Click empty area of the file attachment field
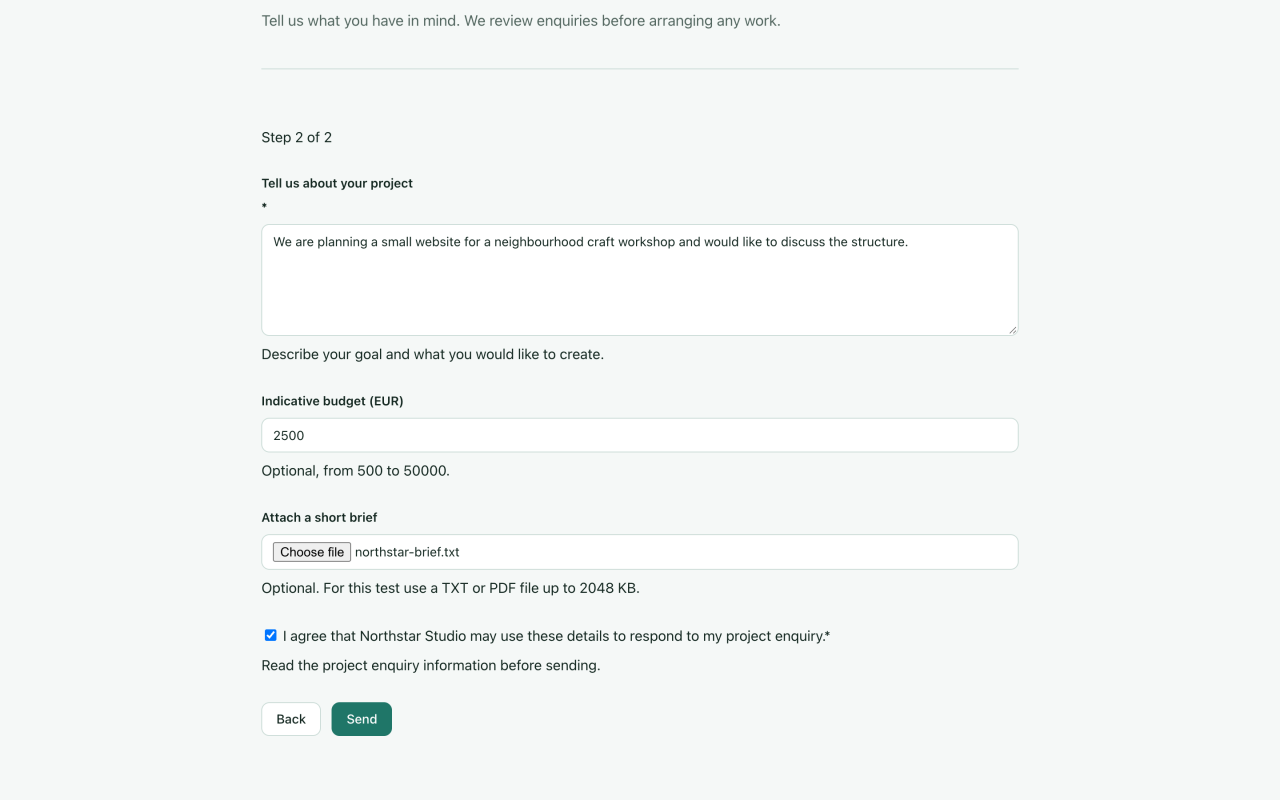 [x=738, y=552]
